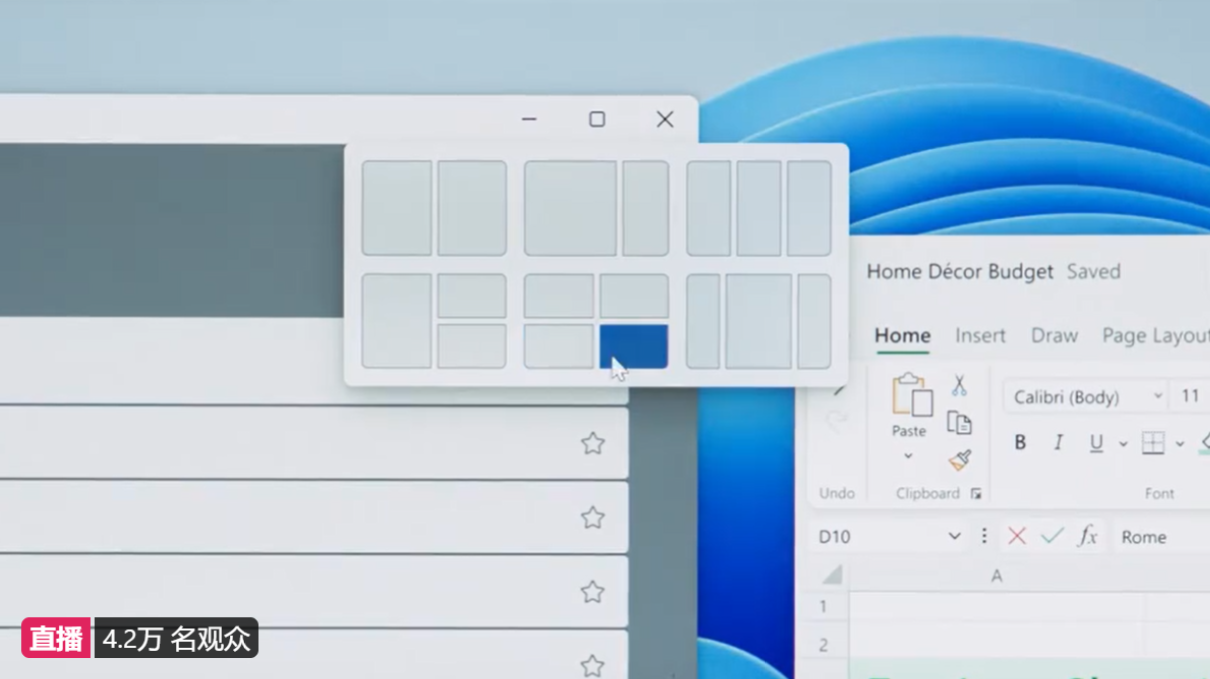Choose the wide left zone of the uneven split layout
Image resolution: width=1210 pixels, height=679 pixels.
pos(570,208)
